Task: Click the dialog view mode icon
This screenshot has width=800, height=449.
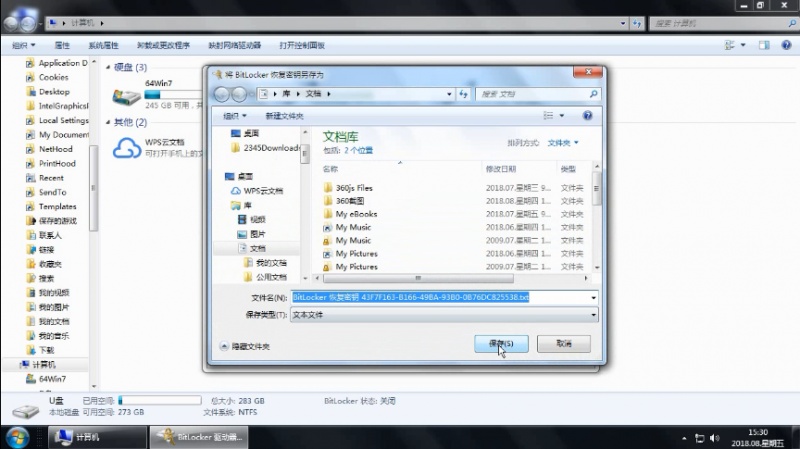Action: point(548,116)
